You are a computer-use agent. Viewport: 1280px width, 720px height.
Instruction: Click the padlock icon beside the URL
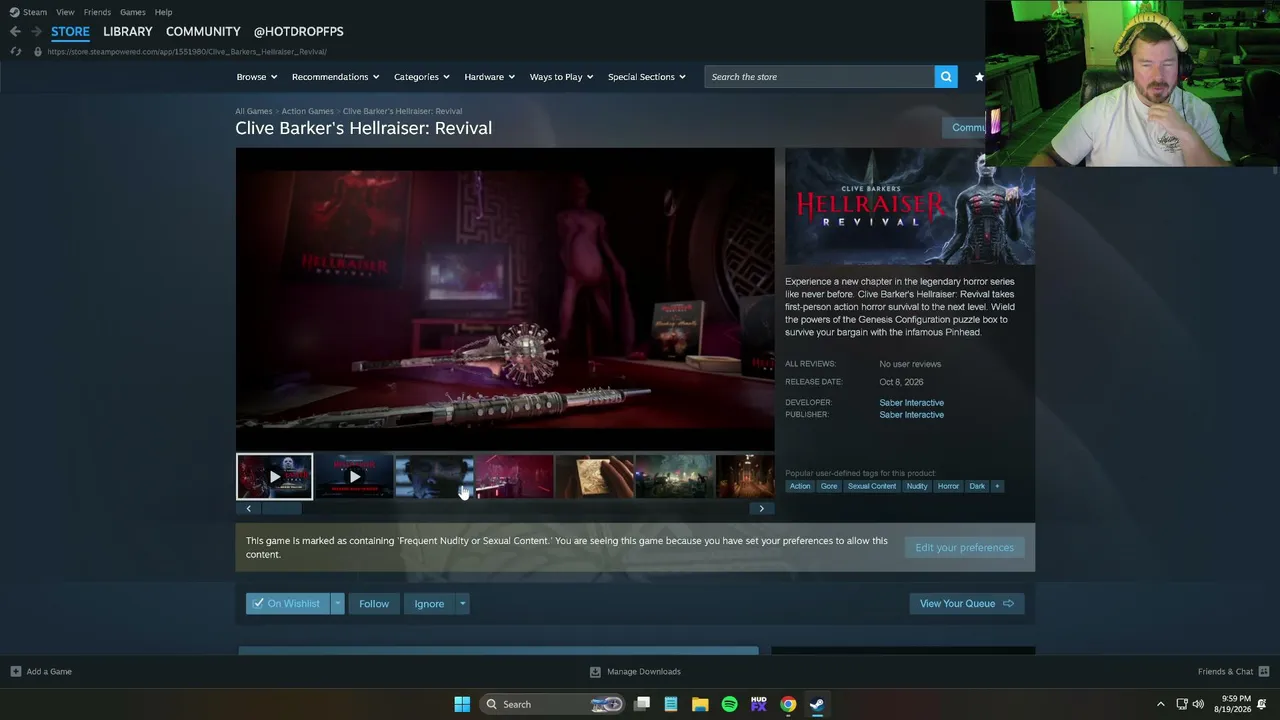[x=38, y=52]
